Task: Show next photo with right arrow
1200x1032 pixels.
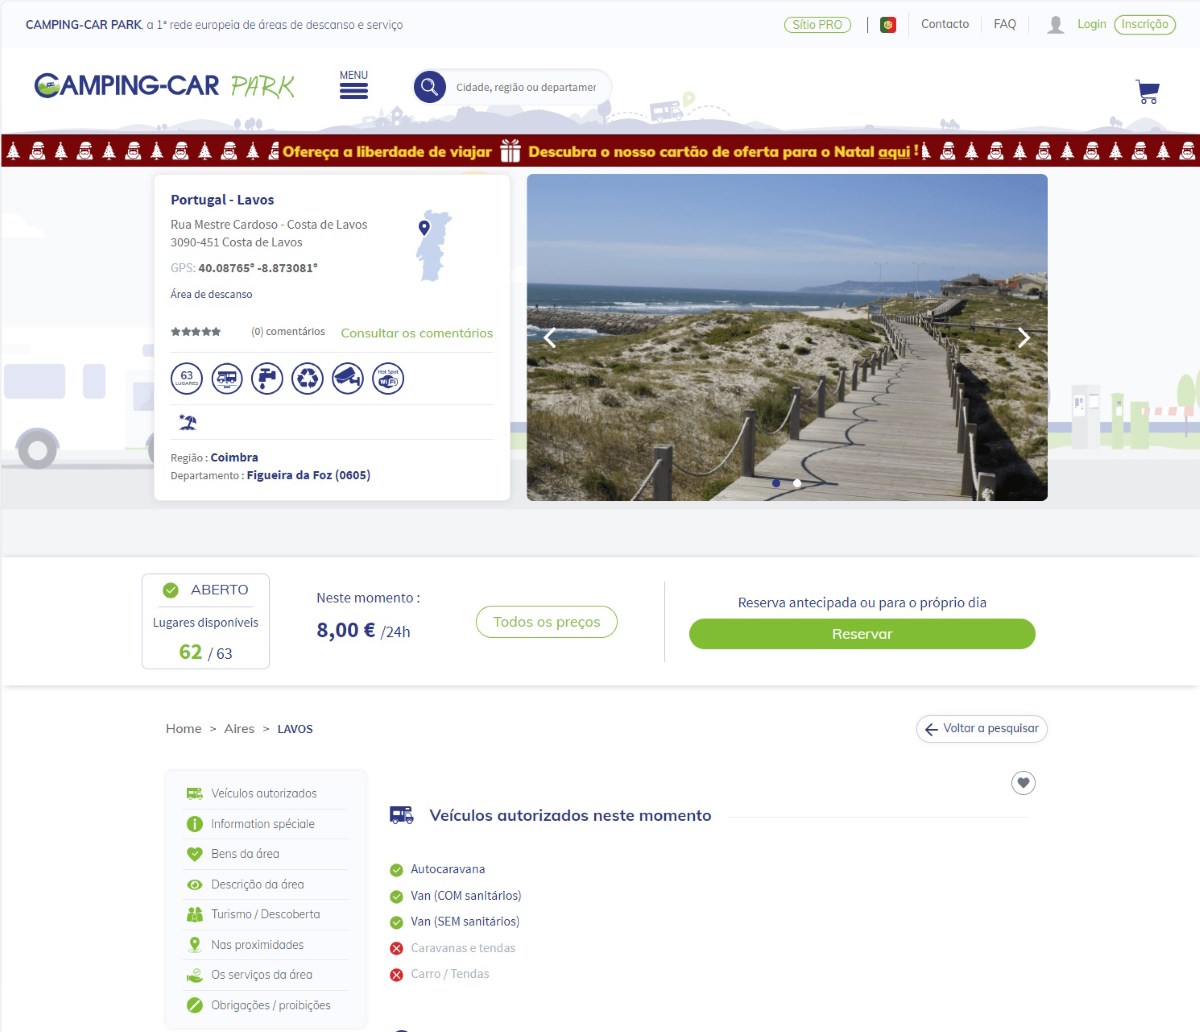Action: click(1023, 338)
